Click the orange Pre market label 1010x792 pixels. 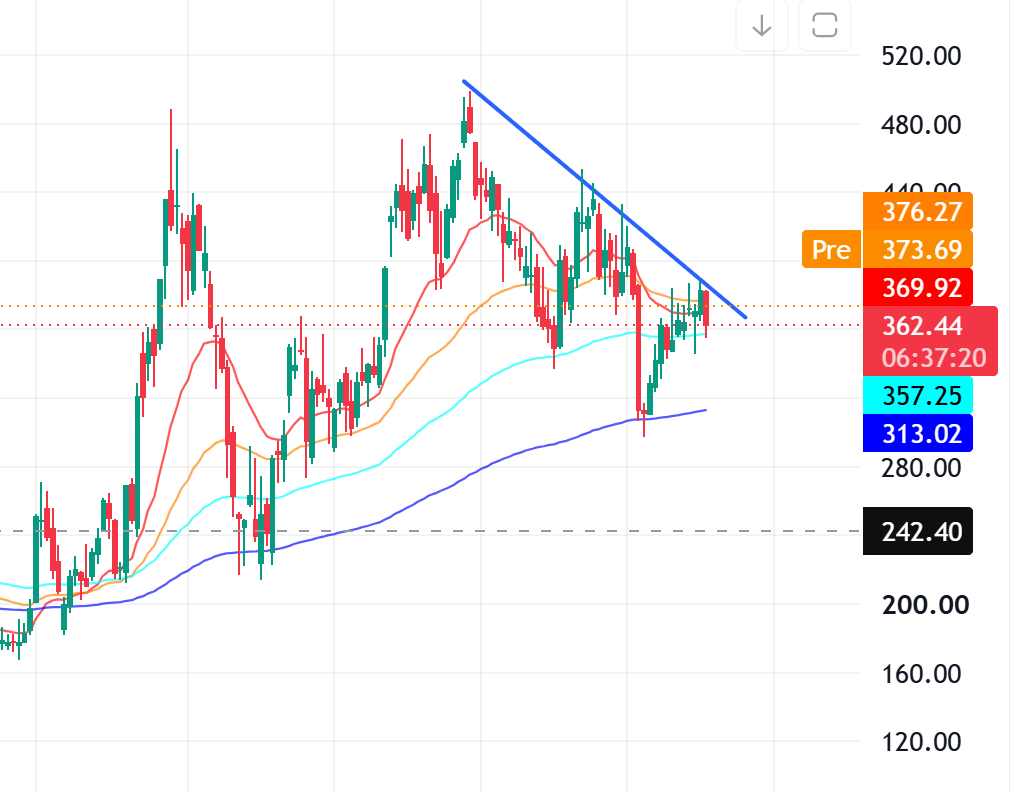click(831, 249)
